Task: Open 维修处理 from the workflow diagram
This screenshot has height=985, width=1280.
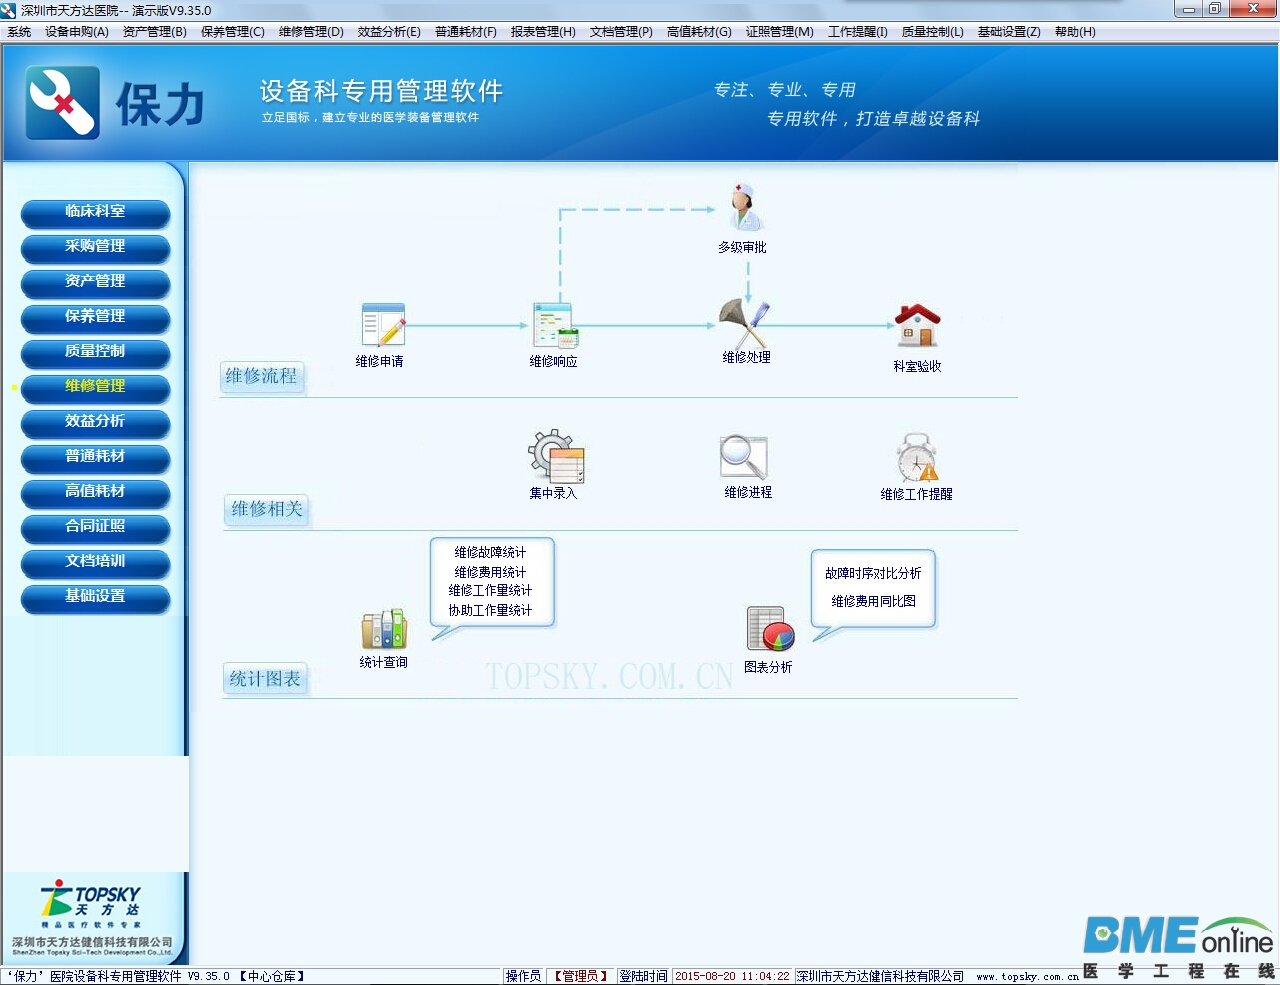Action: pyautogui.click(x=744, y=322)
